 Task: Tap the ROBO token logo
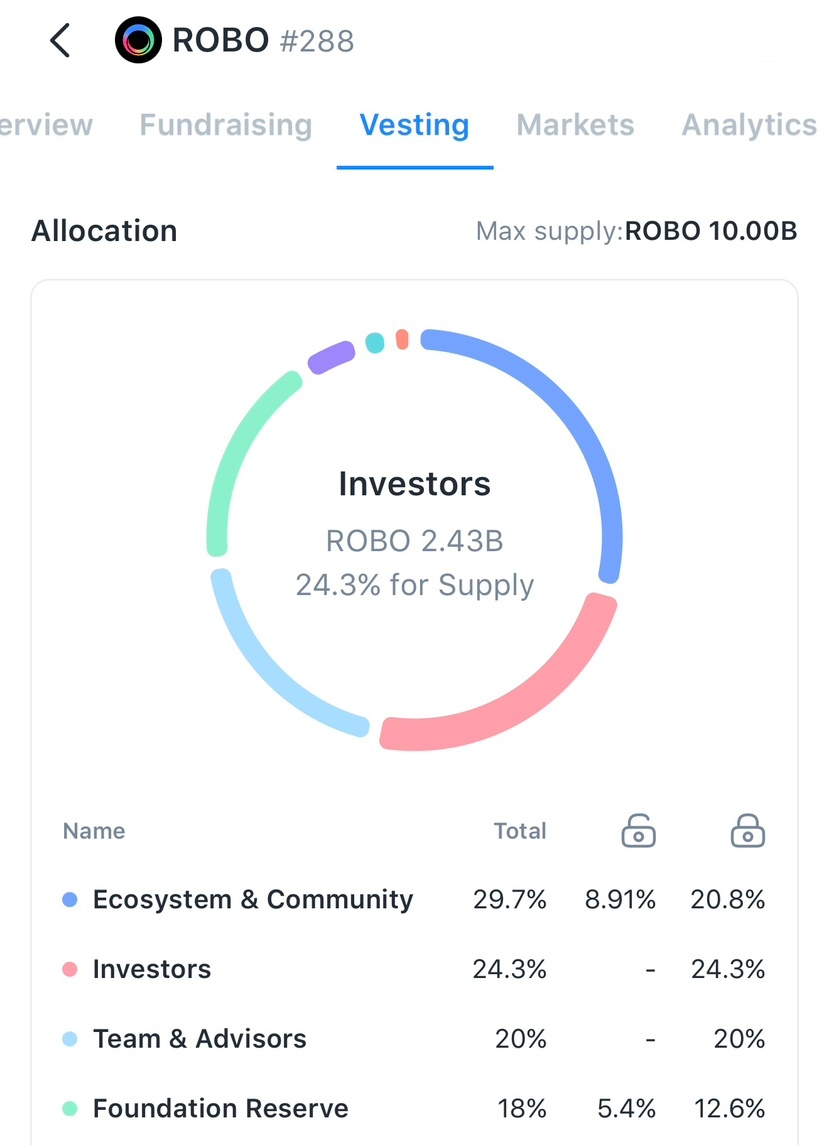pyautogui.click(x=138, y=41)
